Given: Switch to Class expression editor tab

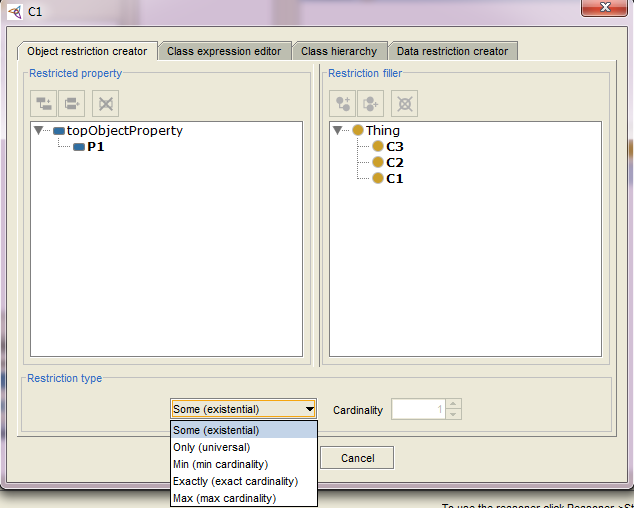Looking at the screenshot, I should 224,51.
